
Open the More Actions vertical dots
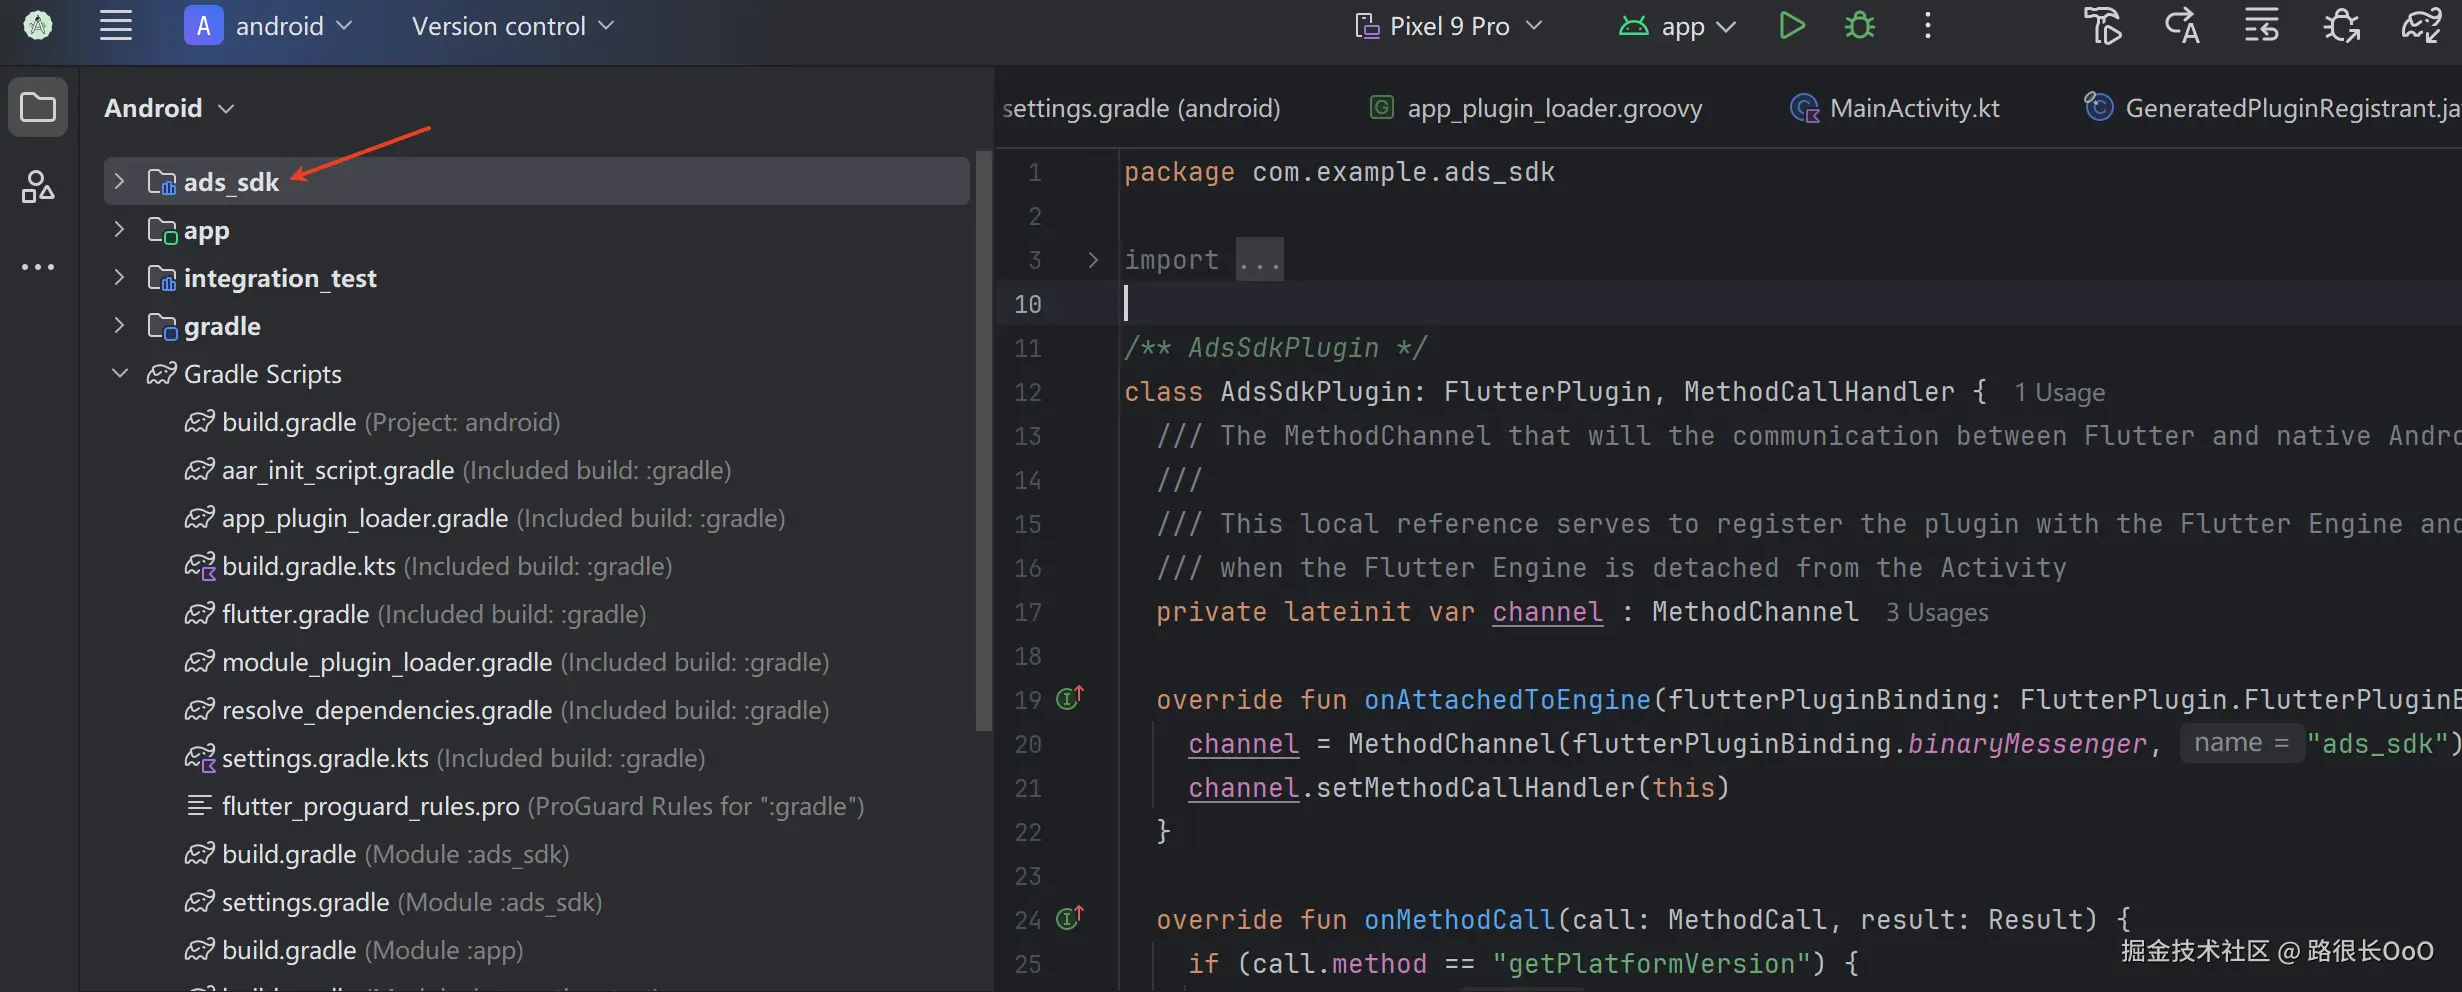point(1928,26)
